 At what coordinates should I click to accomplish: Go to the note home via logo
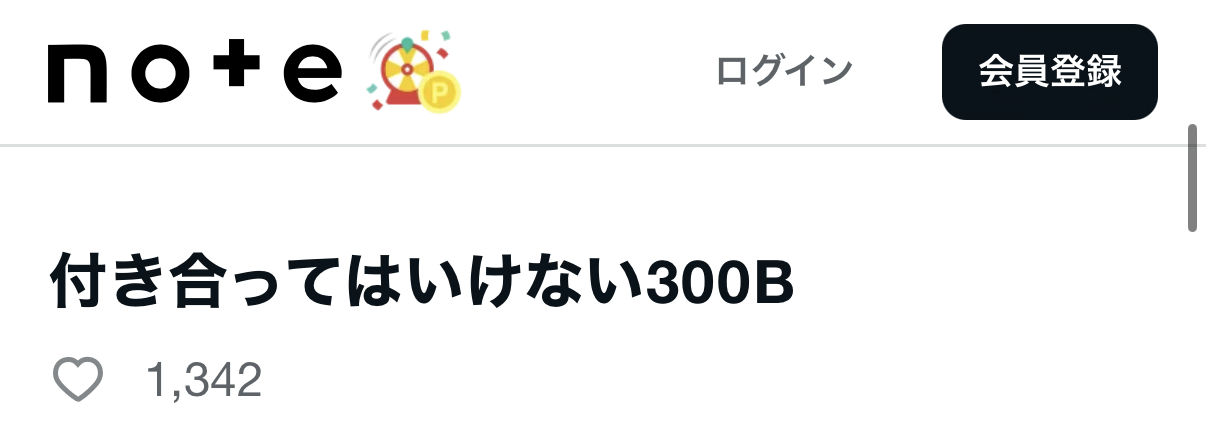pos(195,72)
